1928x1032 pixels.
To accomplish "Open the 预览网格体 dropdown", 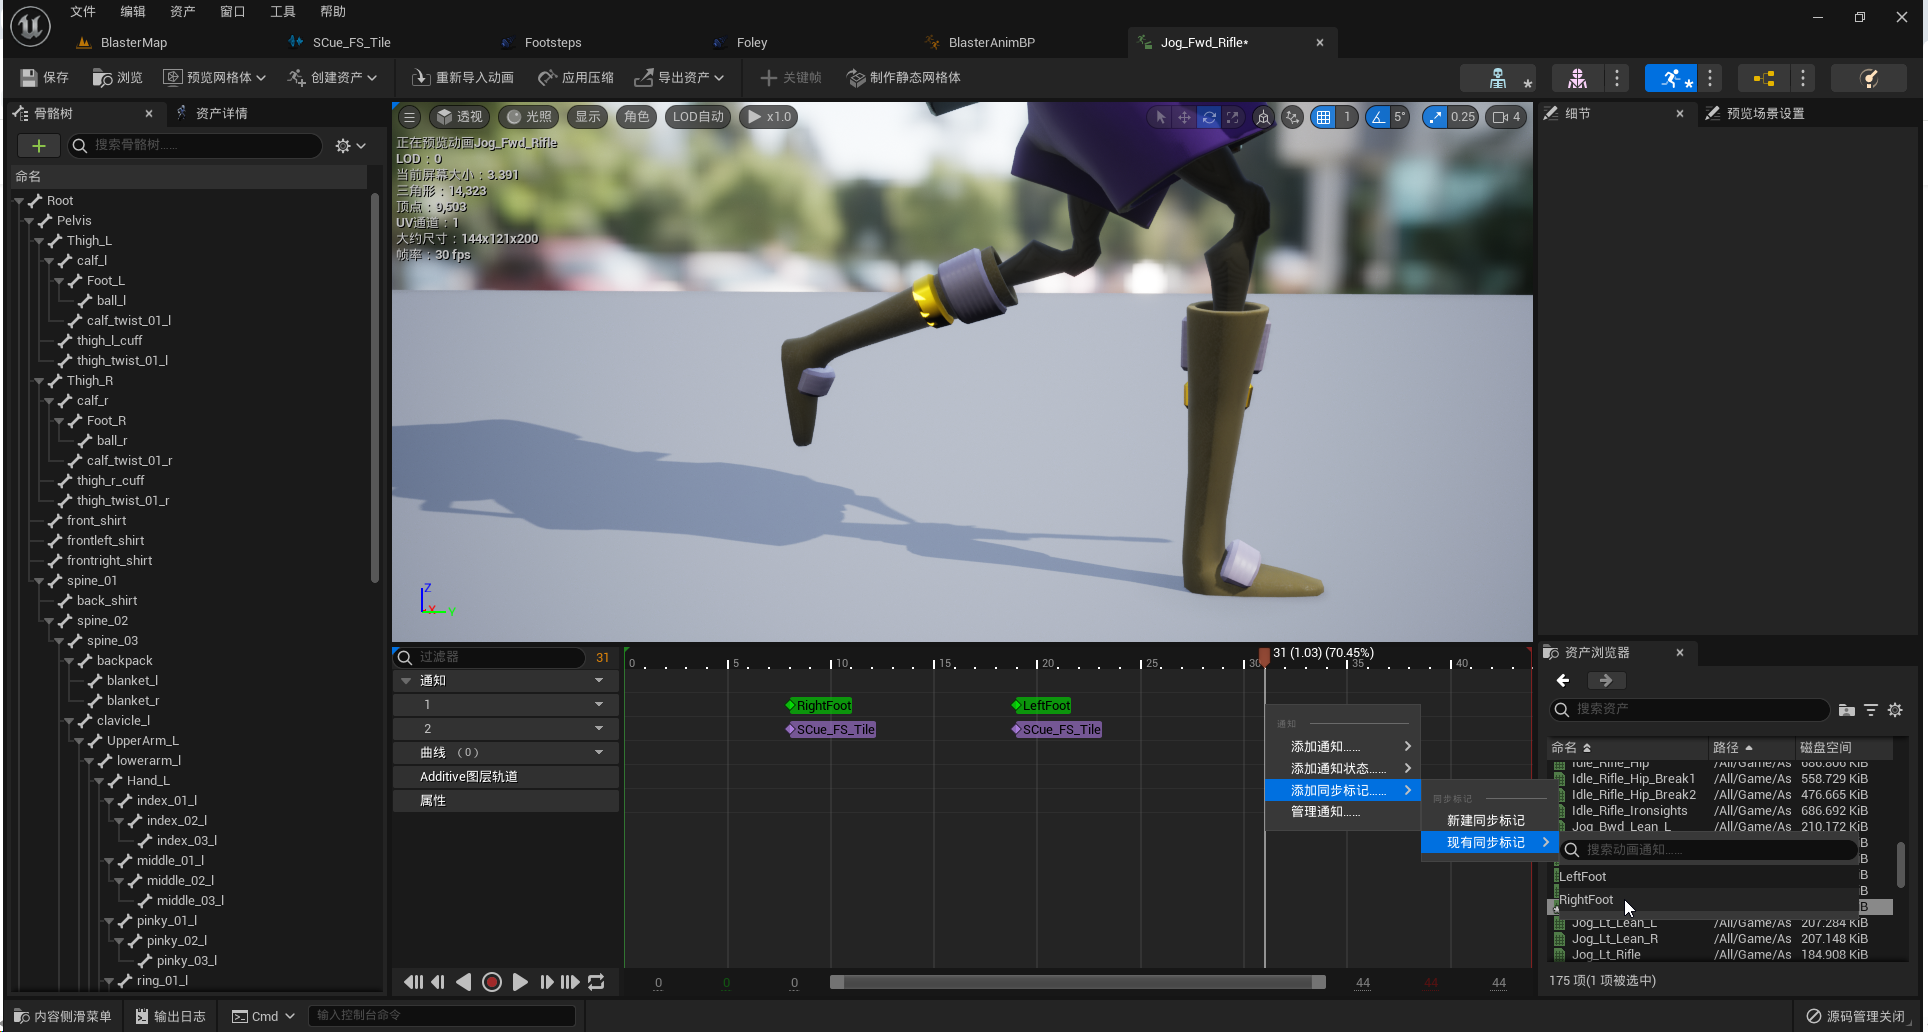I will tap(215, 78).
